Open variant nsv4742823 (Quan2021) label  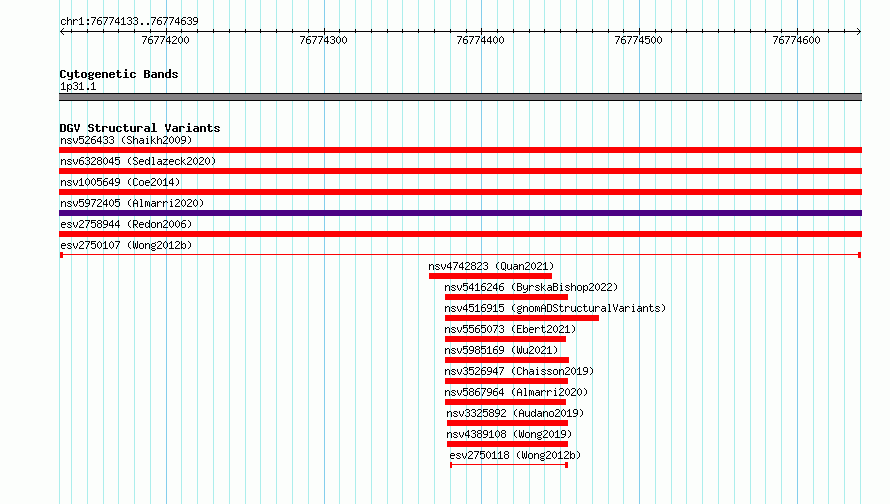pos(491,266)
